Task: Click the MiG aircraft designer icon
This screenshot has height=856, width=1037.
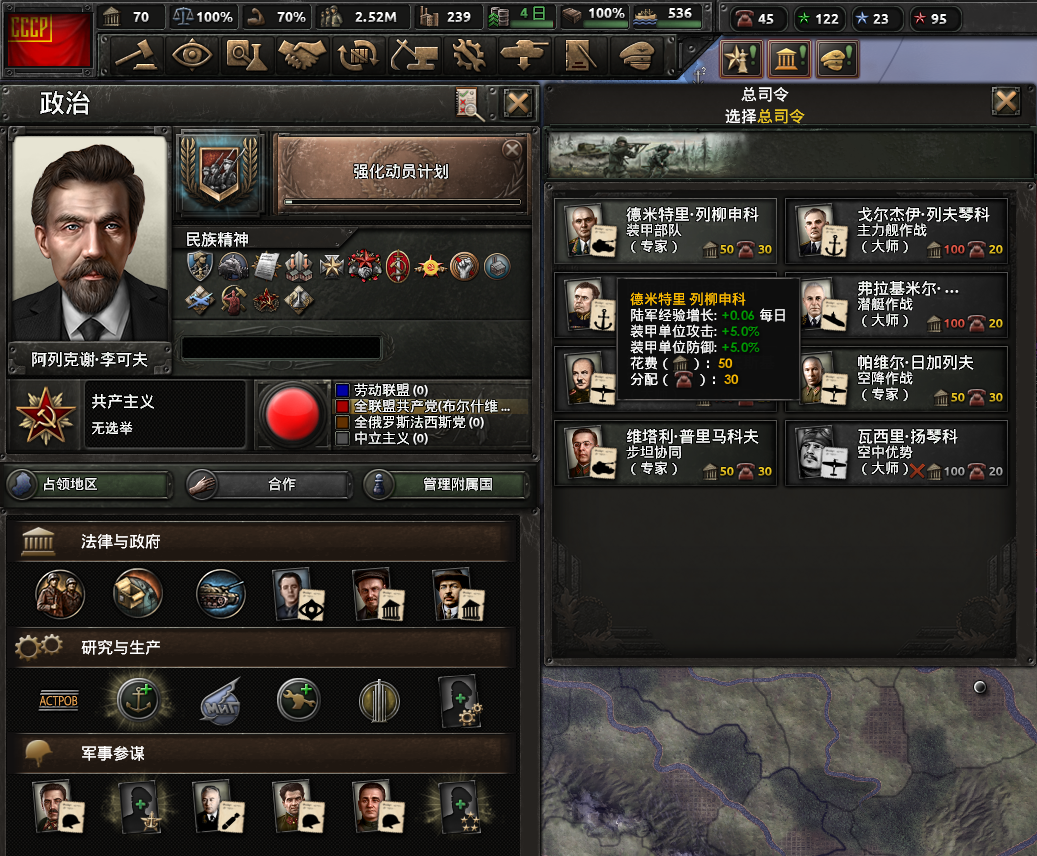Action: [220, 701]
